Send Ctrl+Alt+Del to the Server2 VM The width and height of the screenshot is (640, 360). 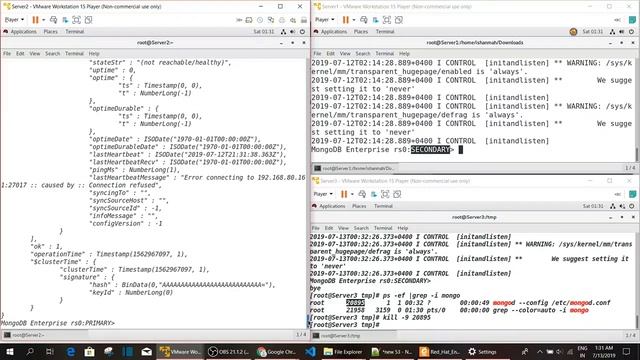pyautogui.click(x=53, y=20)
